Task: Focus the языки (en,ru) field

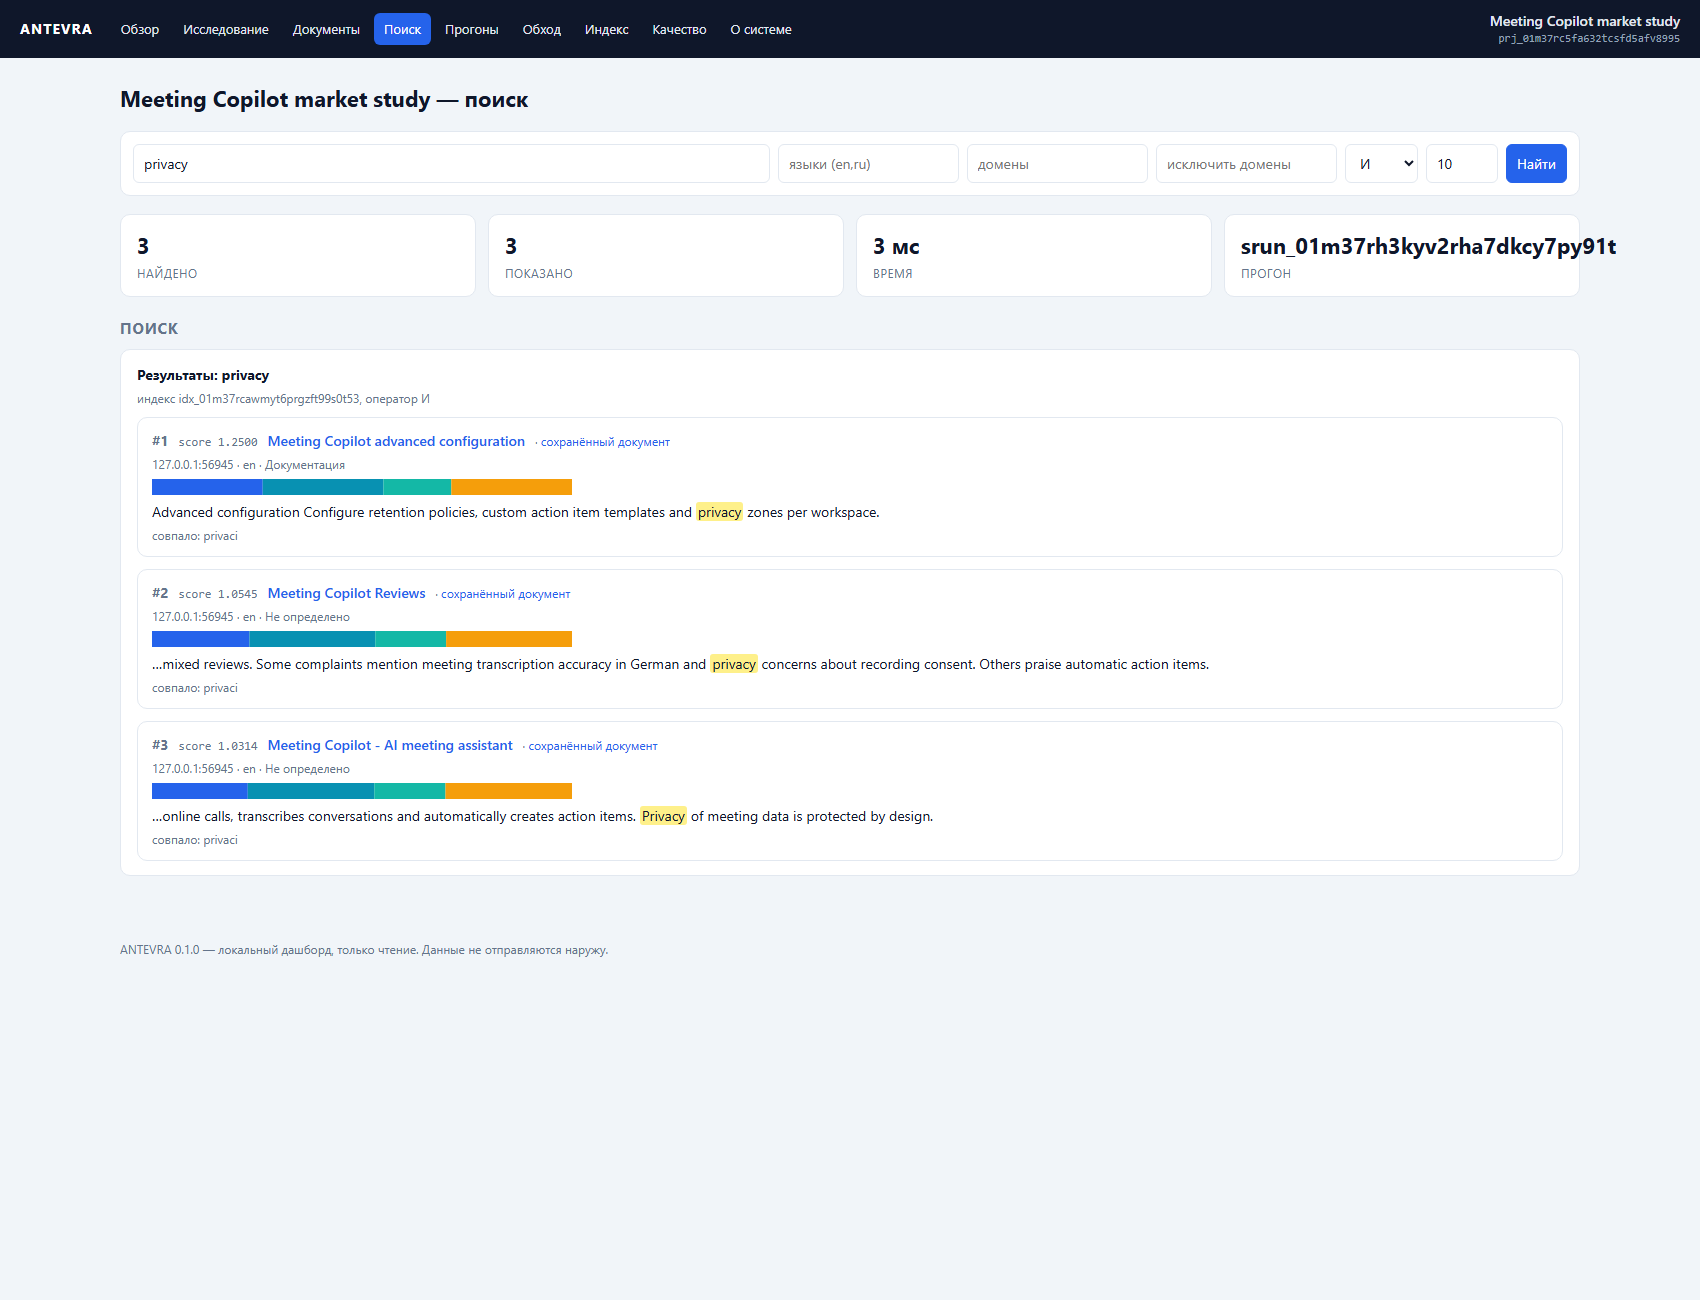Action: click(868, 164)
